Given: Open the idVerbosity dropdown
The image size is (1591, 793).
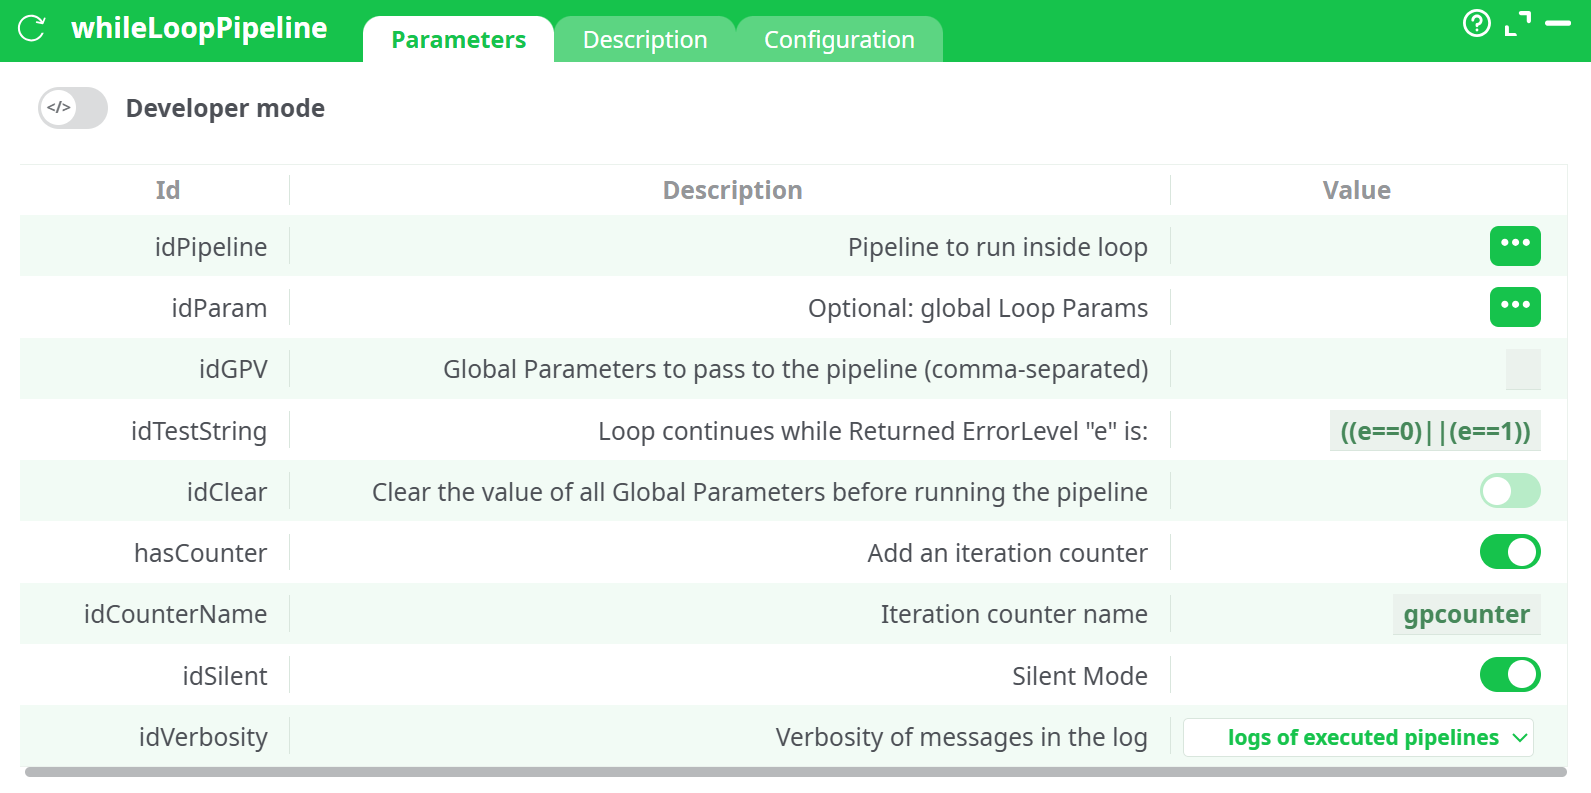Looking at the screenshot, I should [1358, 738].
